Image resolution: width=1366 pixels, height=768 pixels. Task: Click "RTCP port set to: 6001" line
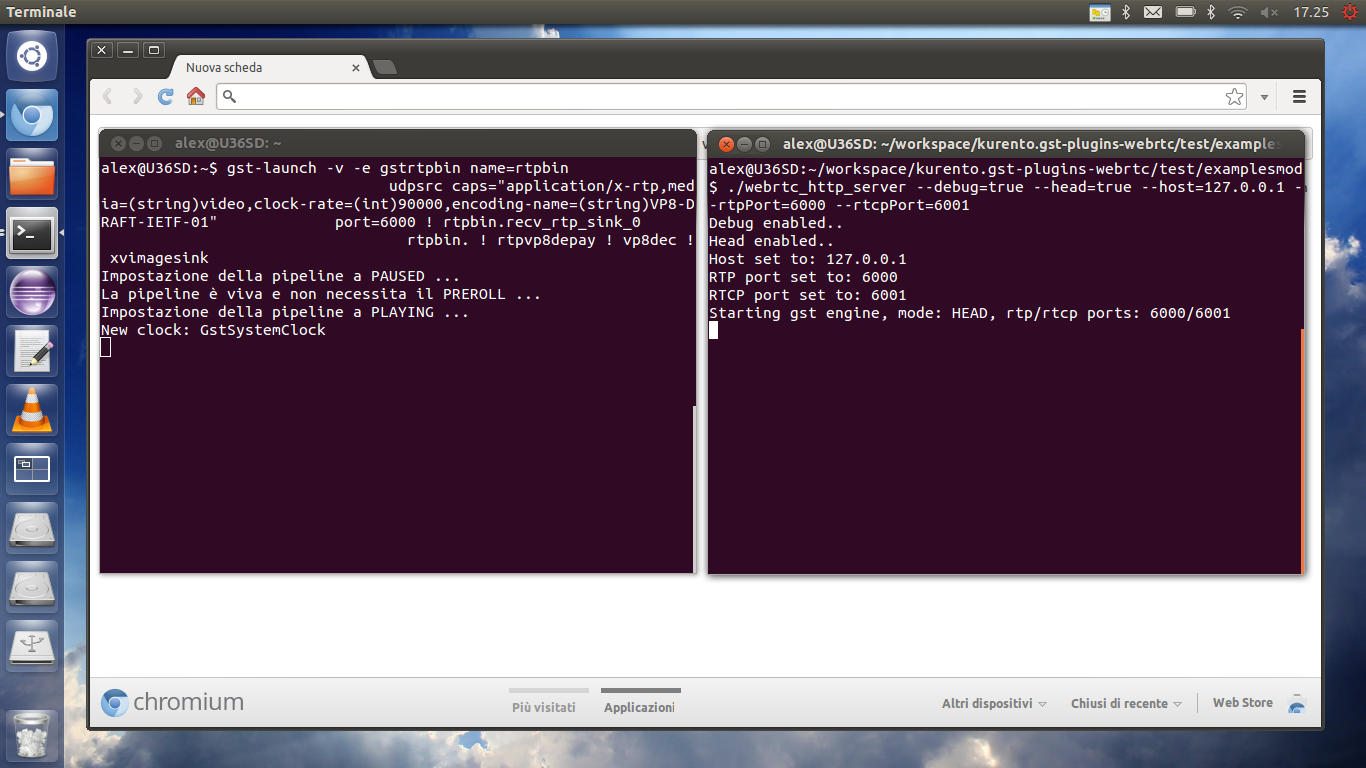click(x=808, y=295)
